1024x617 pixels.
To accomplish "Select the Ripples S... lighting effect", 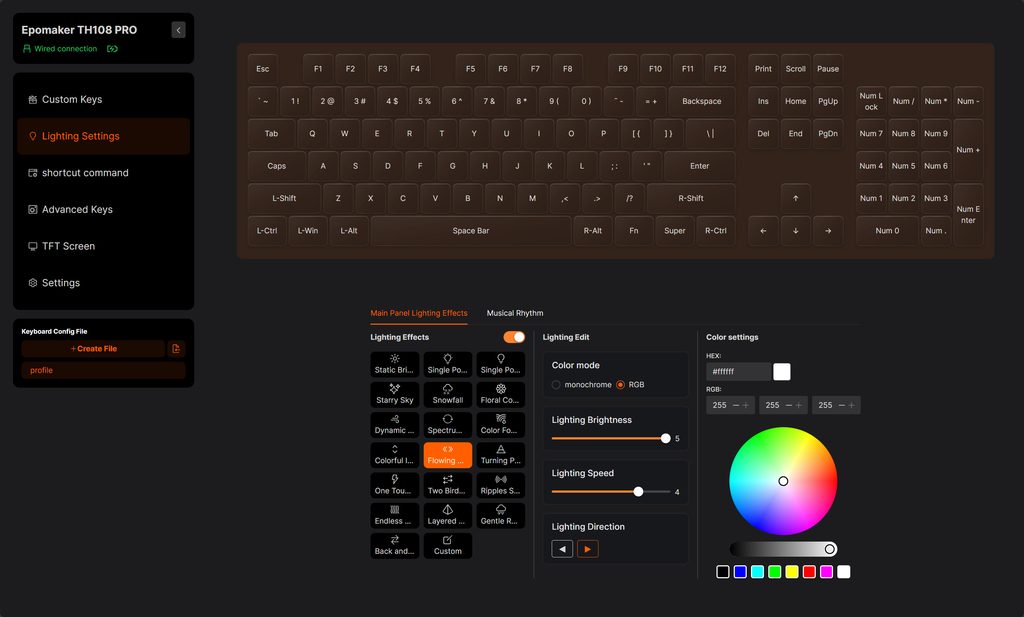I will click(x=500, y=484).
